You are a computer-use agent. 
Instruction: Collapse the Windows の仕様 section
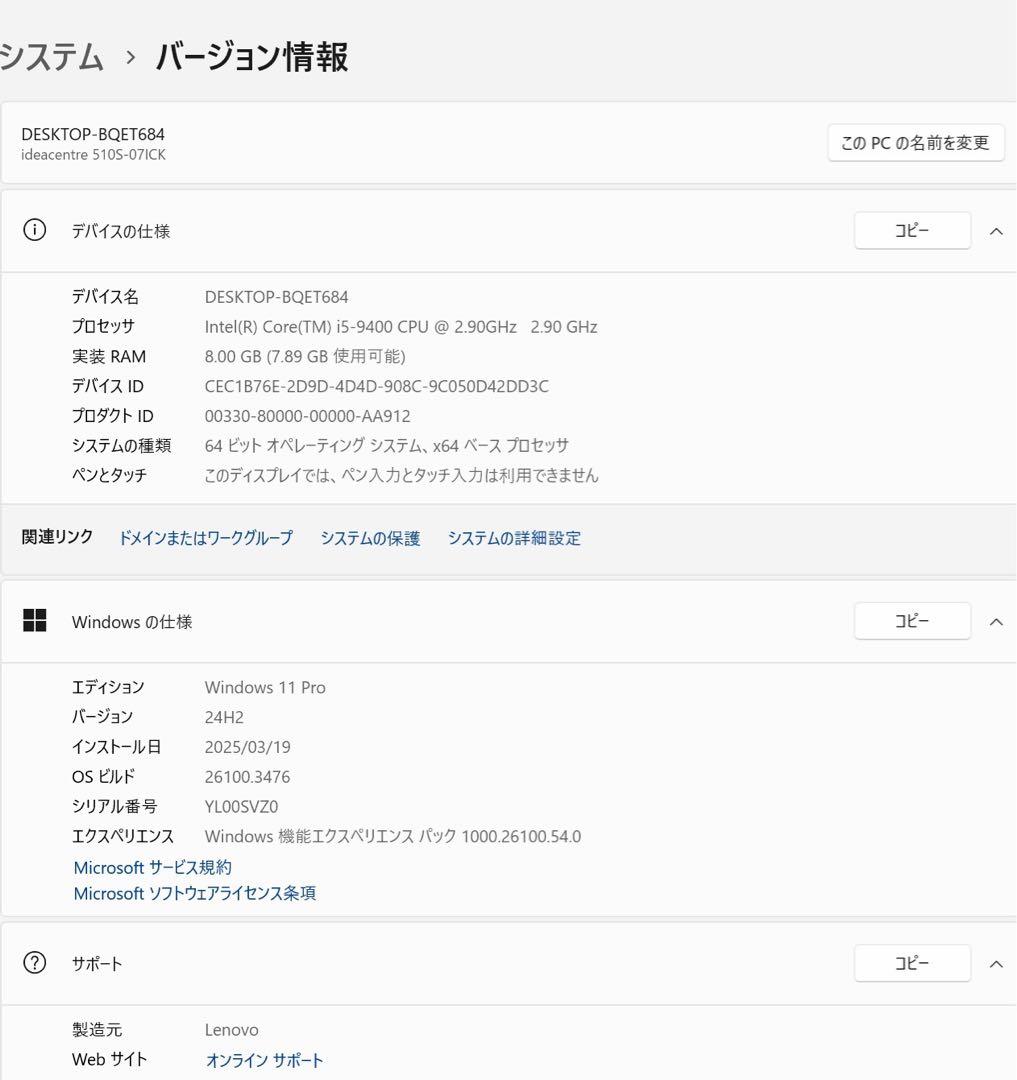point(996,620)
